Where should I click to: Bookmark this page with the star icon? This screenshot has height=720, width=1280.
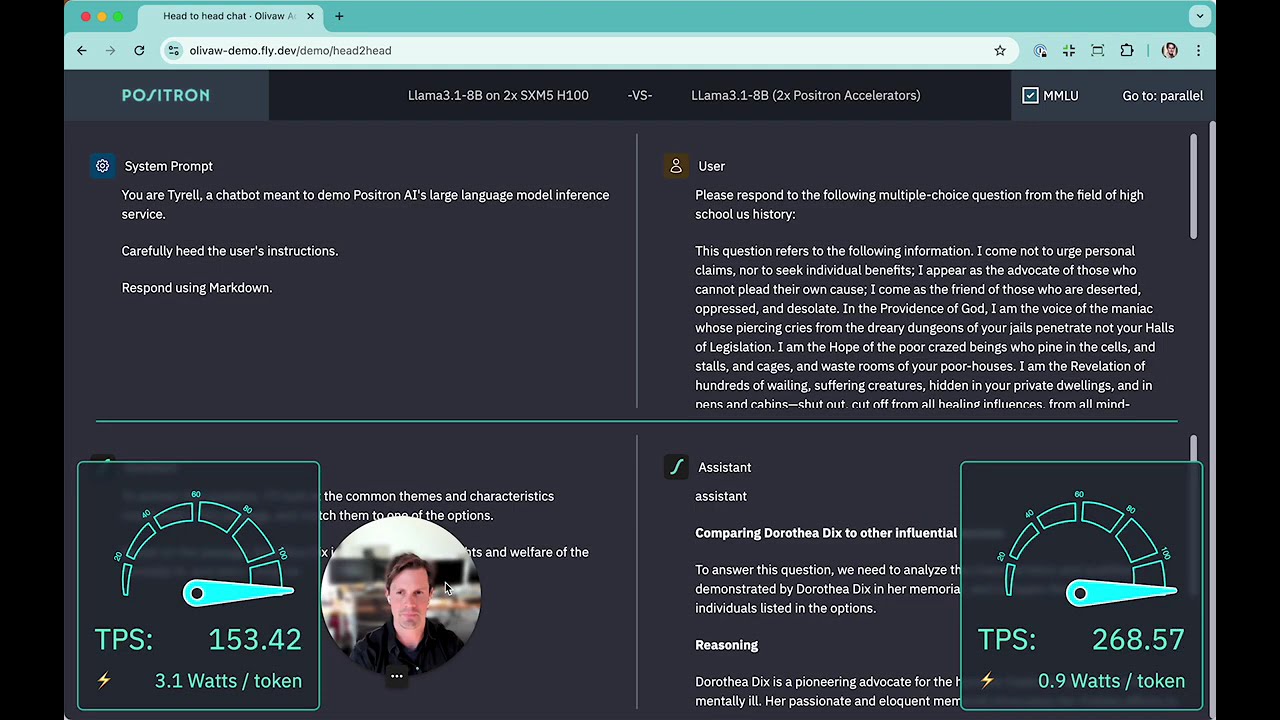click(1000, 50)
